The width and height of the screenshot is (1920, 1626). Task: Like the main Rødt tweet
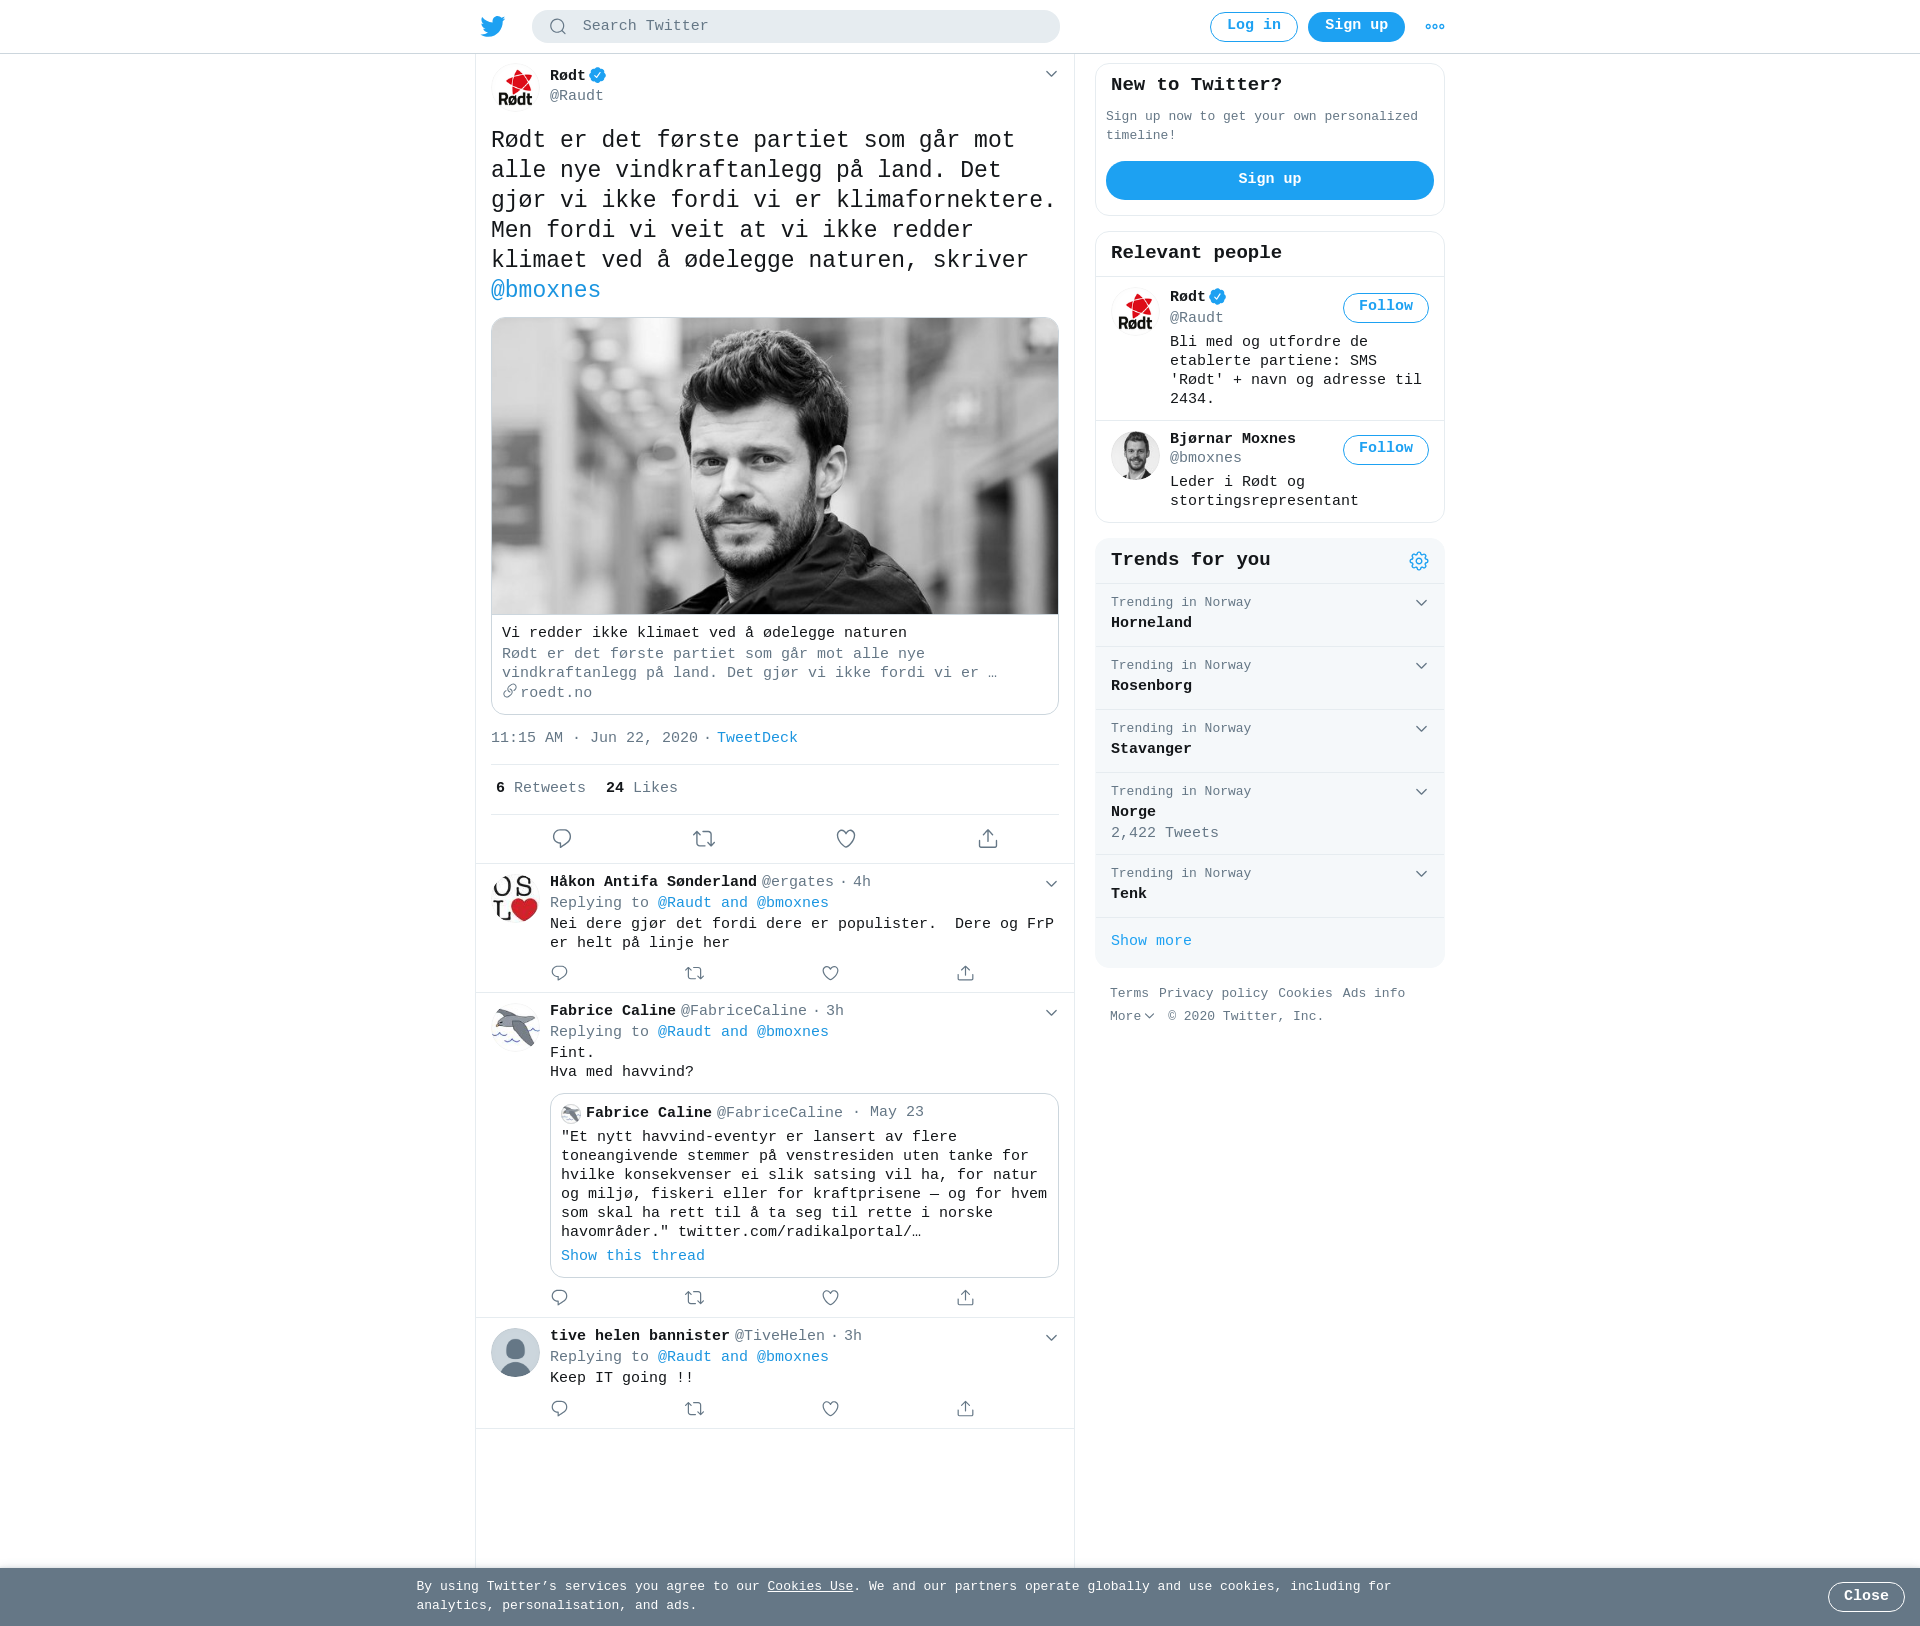pyautogui.click(x=846, y=838)
